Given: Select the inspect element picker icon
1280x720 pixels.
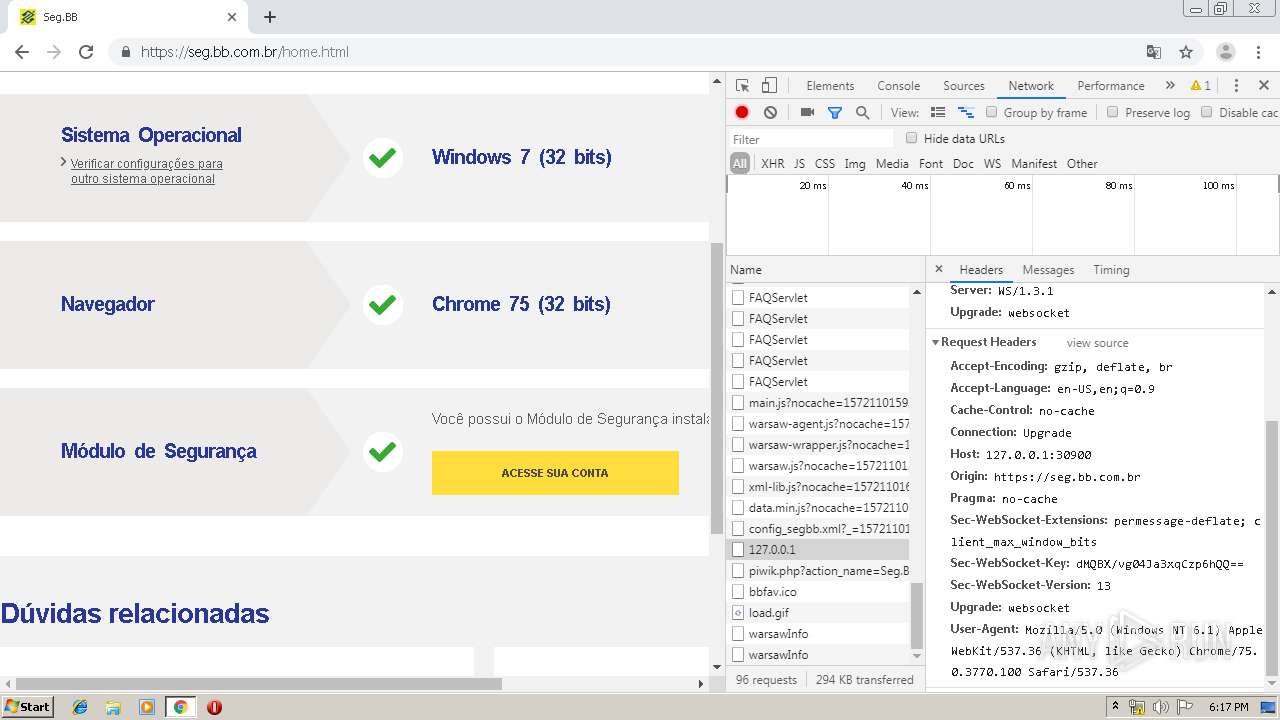Looking at the screenshot, I should [x=742, y=86].
